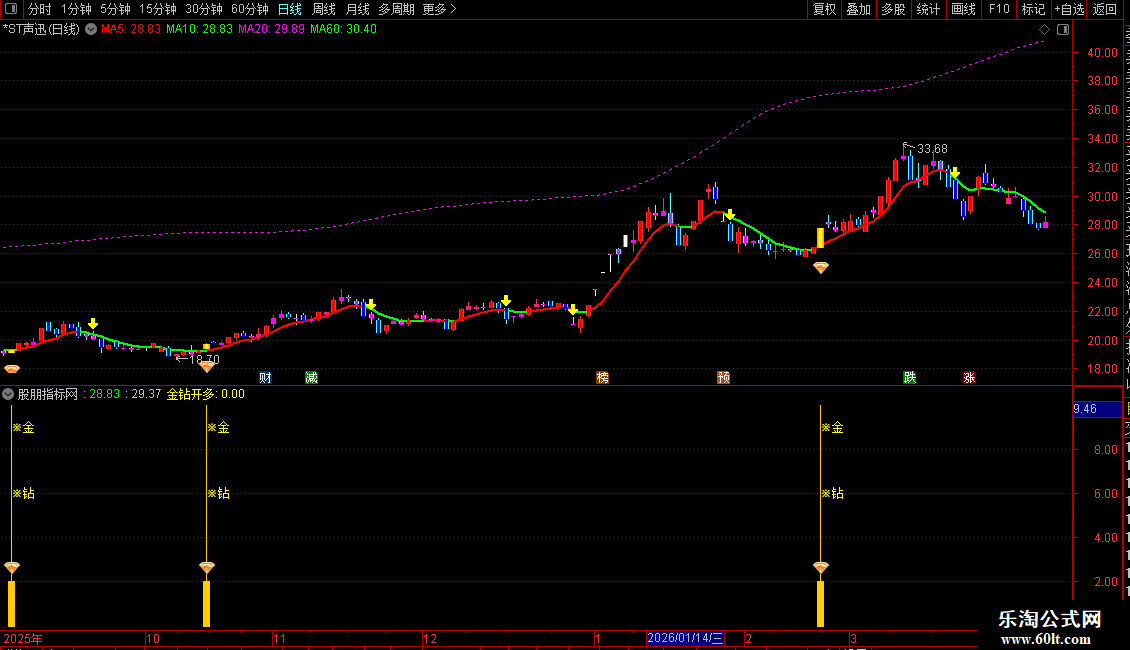Switch to 周线 weekly chart
Screen dimensions: 1130x650
tap(324, 9)
